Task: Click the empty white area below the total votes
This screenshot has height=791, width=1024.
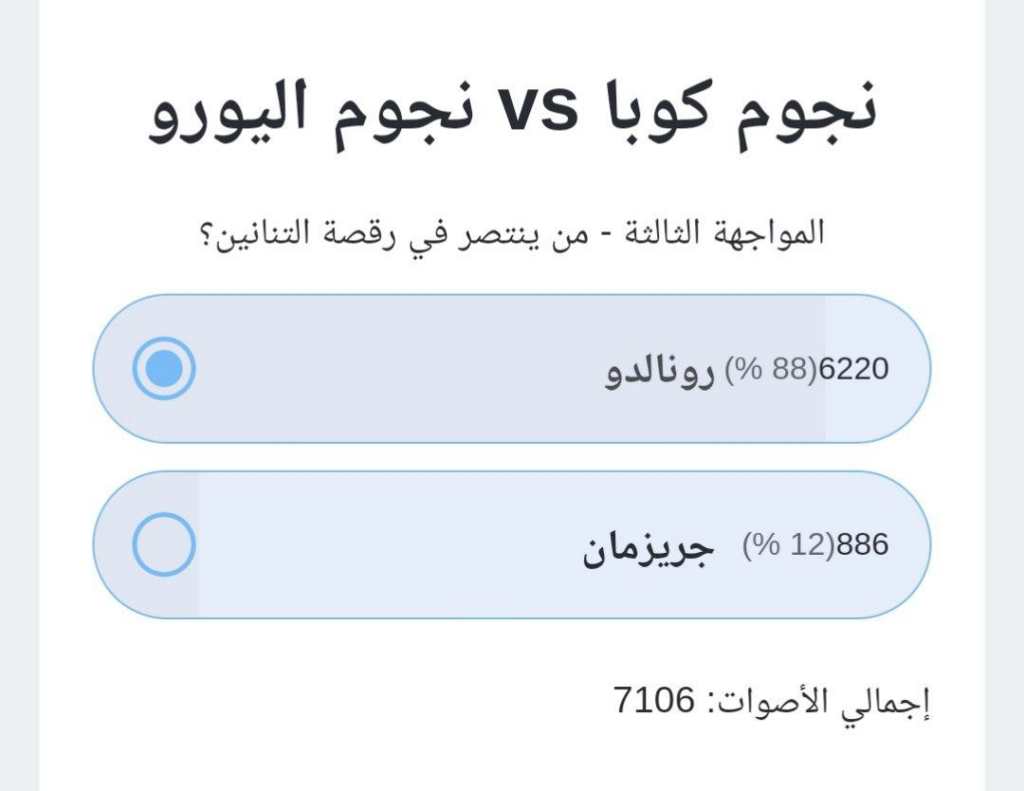Action: coord(500,760)
